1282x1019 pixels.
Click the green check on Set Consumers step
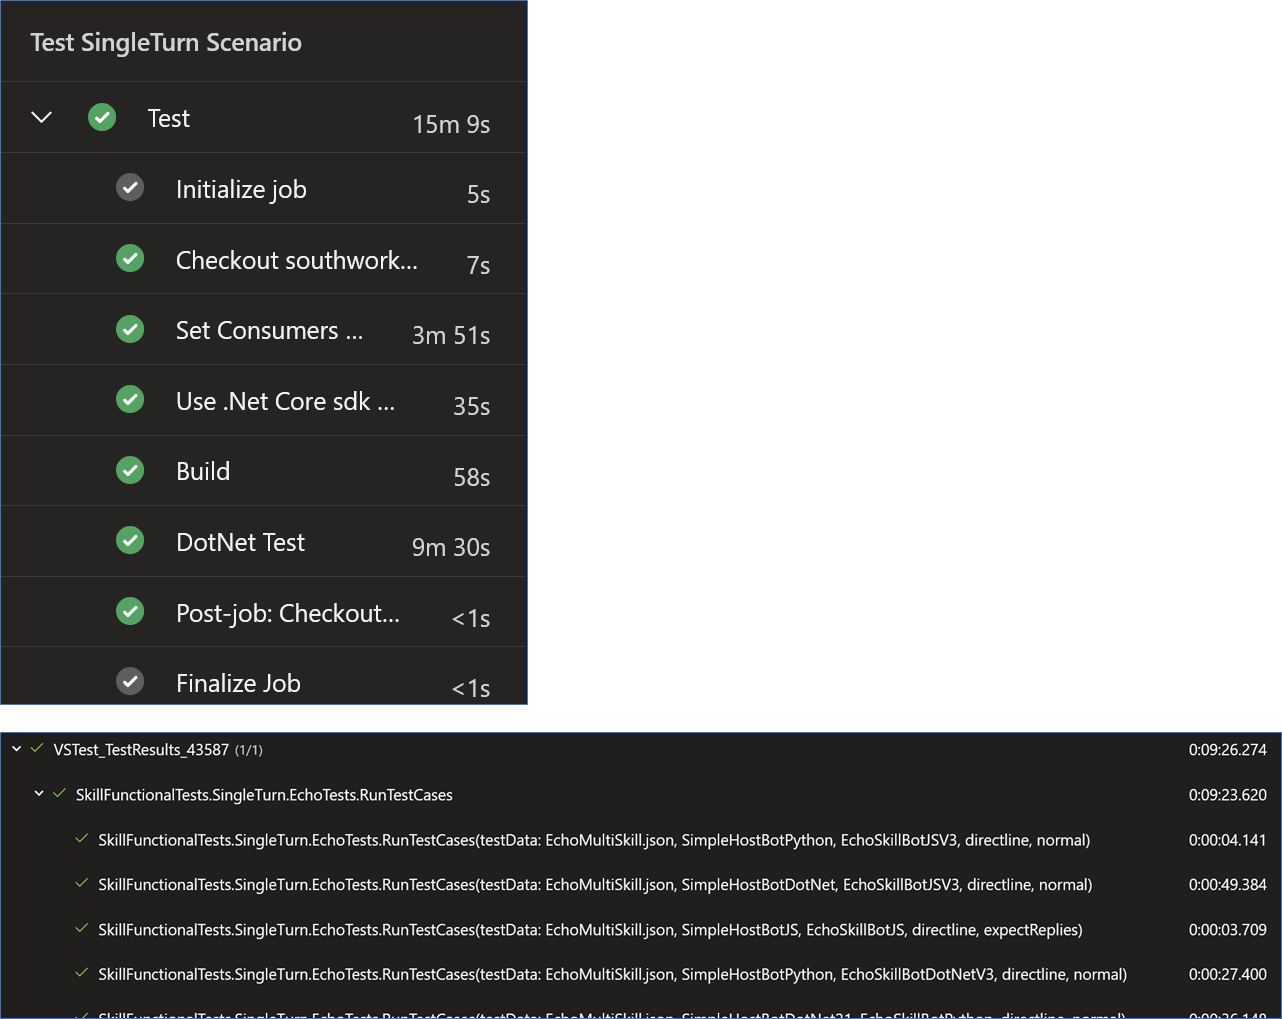click(x=130, y=328)
